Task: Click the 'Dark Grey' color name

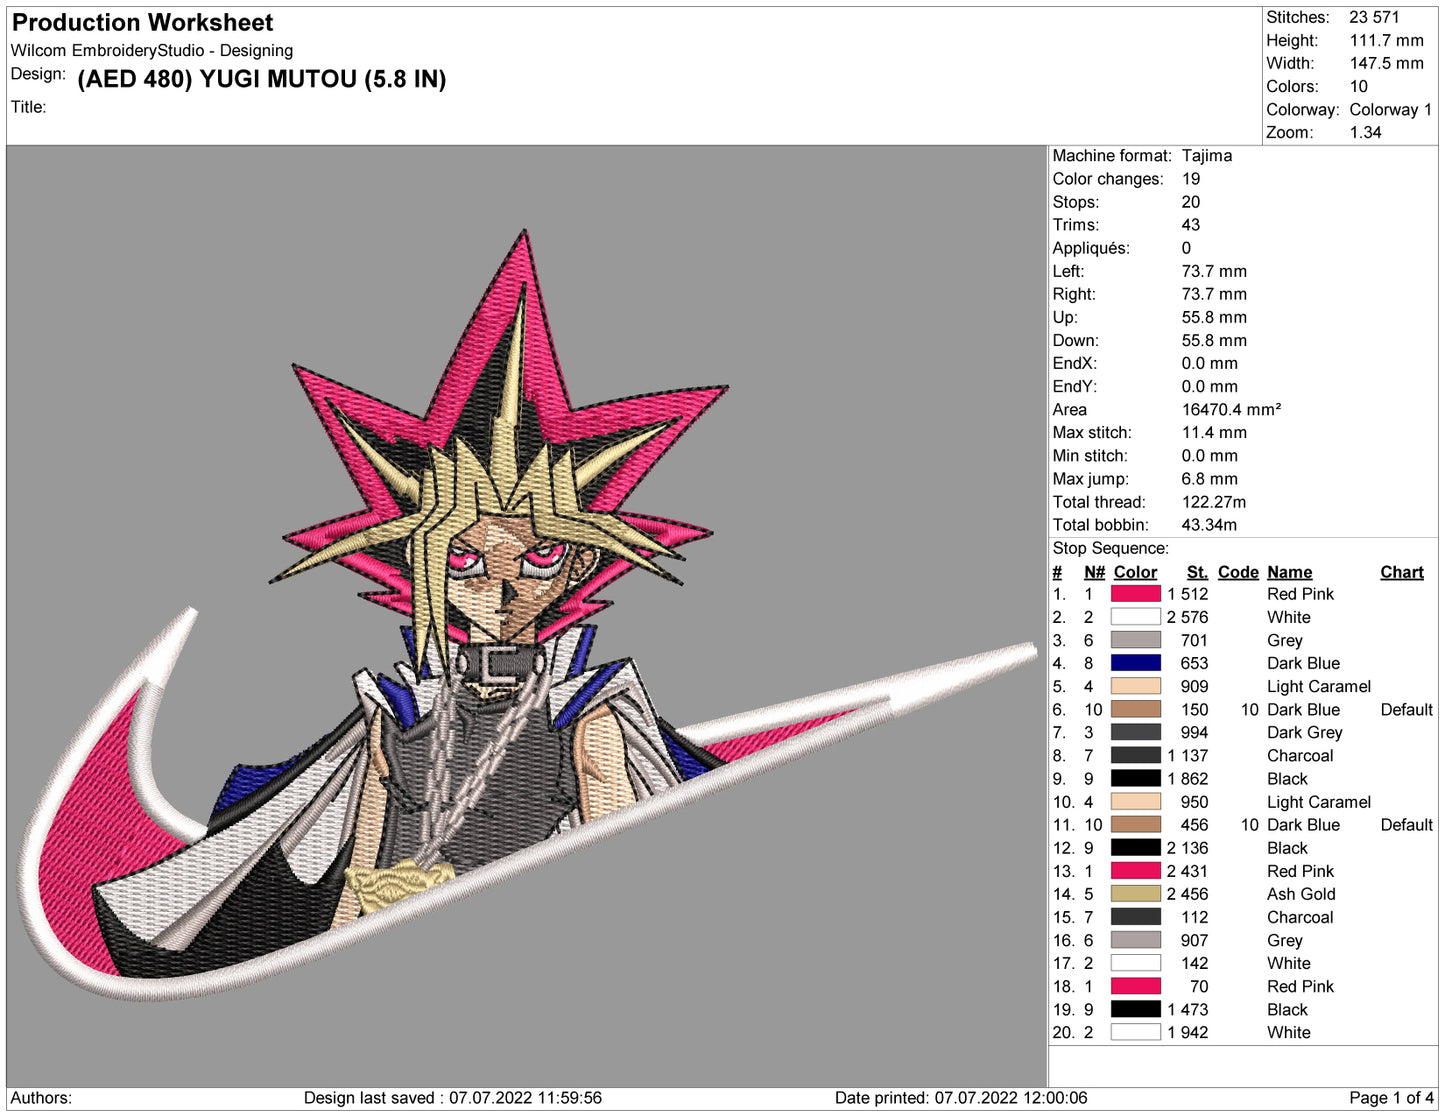Action: click(1304, 732)
